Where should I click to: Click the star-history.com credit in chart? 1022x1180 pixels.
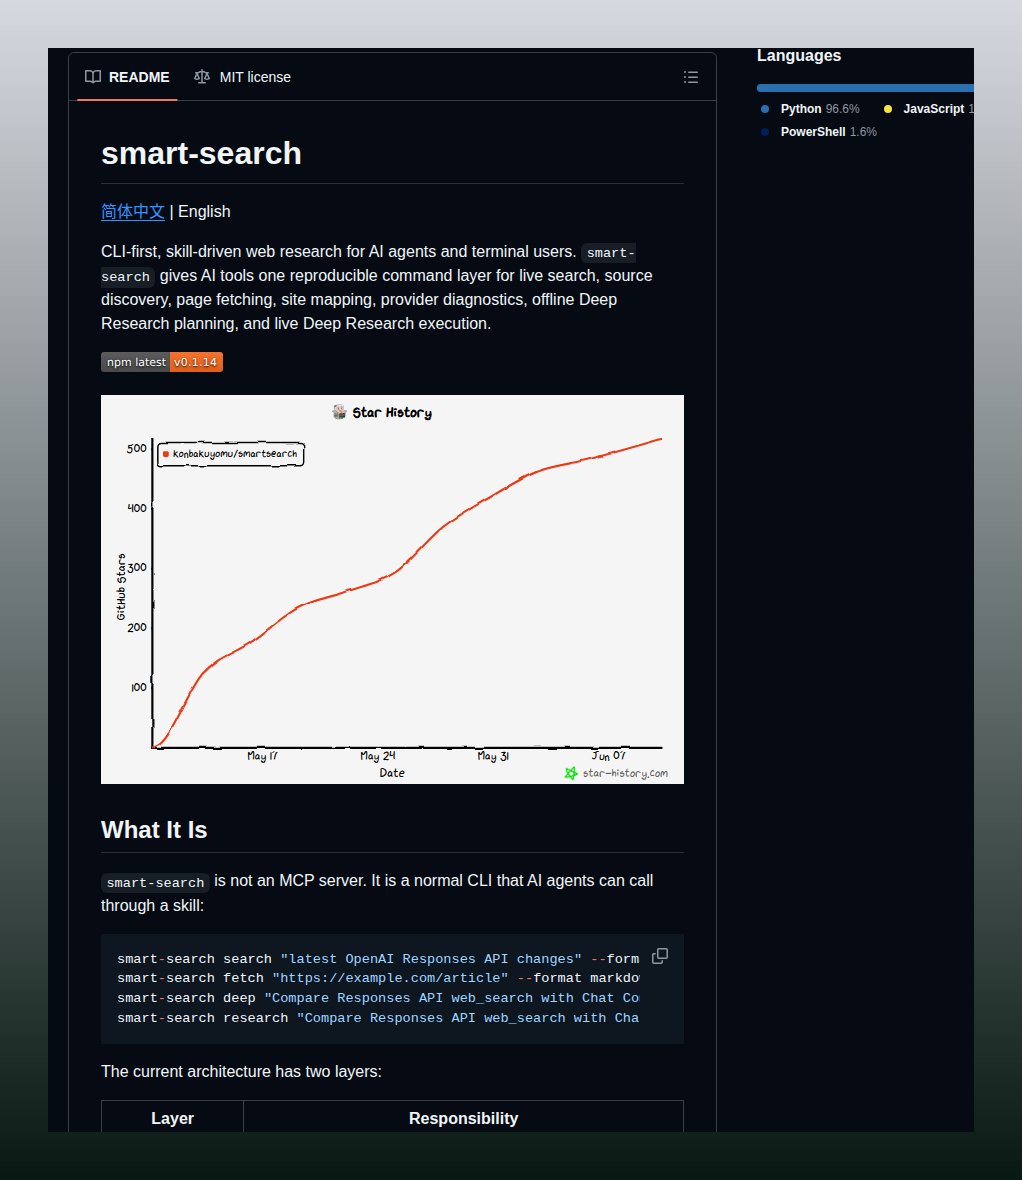pyautogui.click(x=616, y=773)
